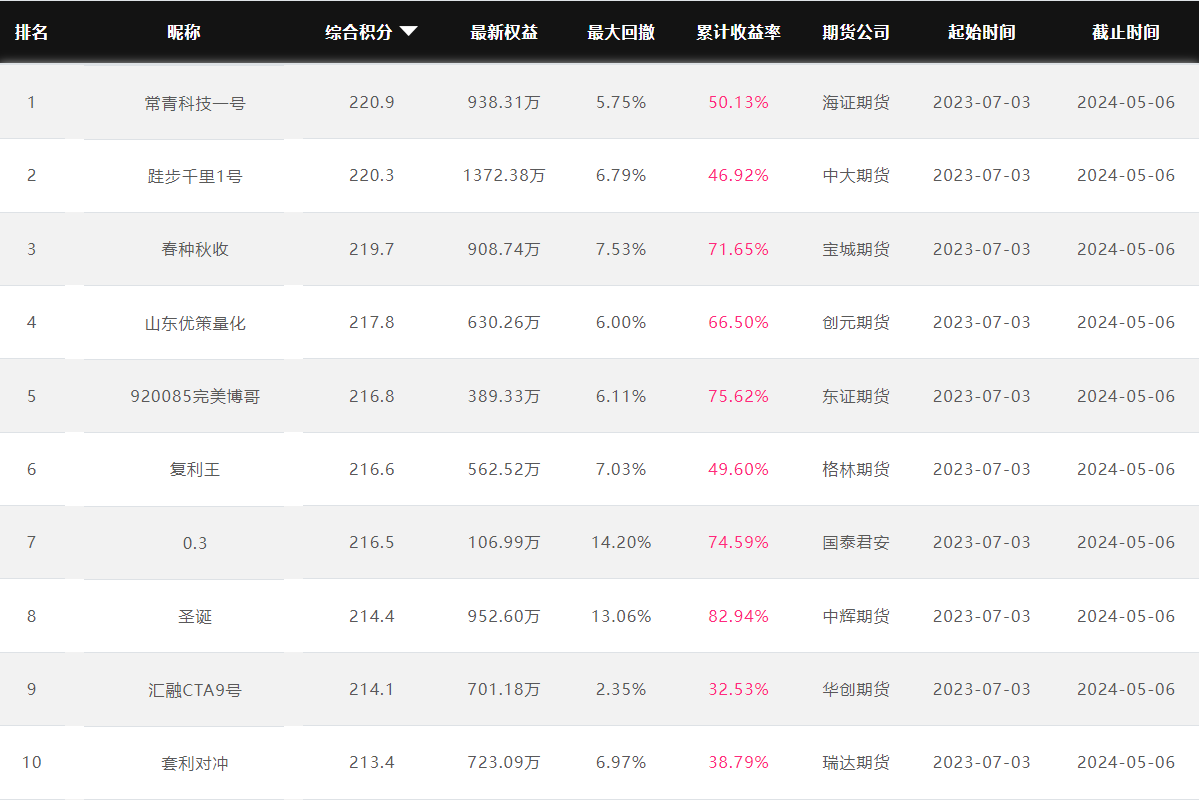Click the drawdown value 5.75%
This screenshot has height=800, width=1199.
coord(621,102)
